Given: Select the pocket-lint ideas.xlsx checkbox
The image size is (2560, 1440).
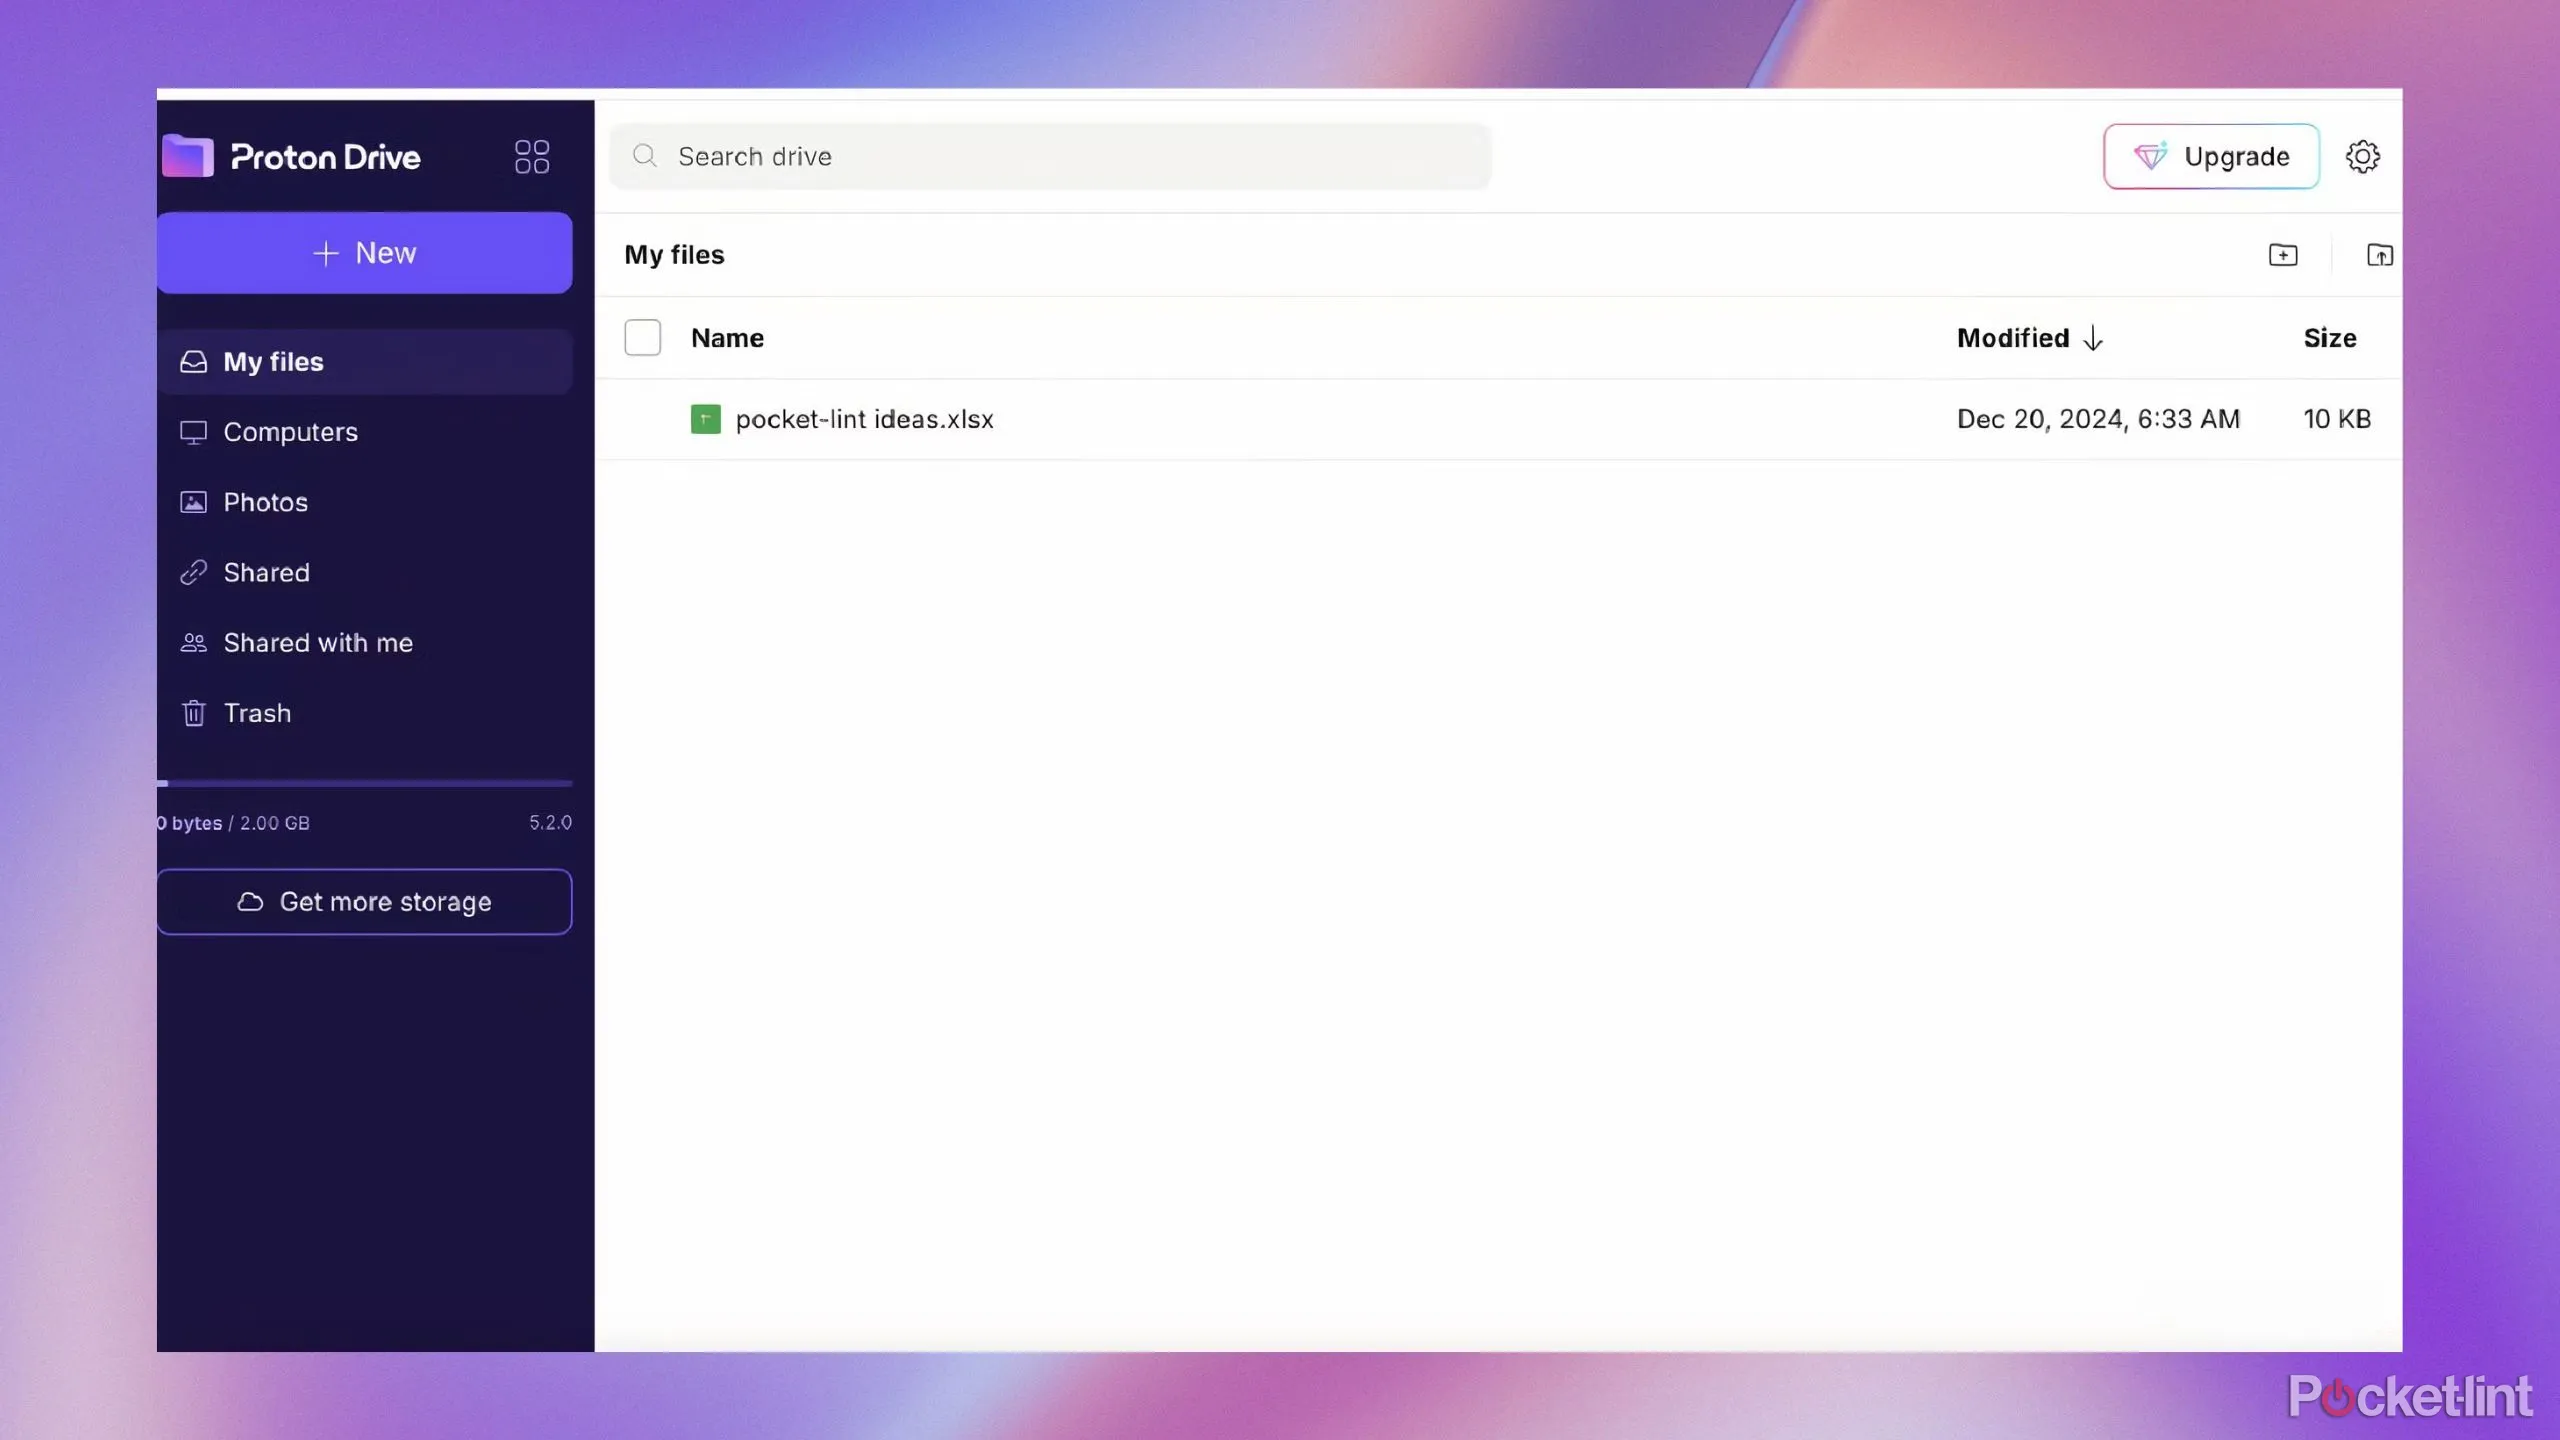Looking at the screenshot, I should [x=642, y=418].
